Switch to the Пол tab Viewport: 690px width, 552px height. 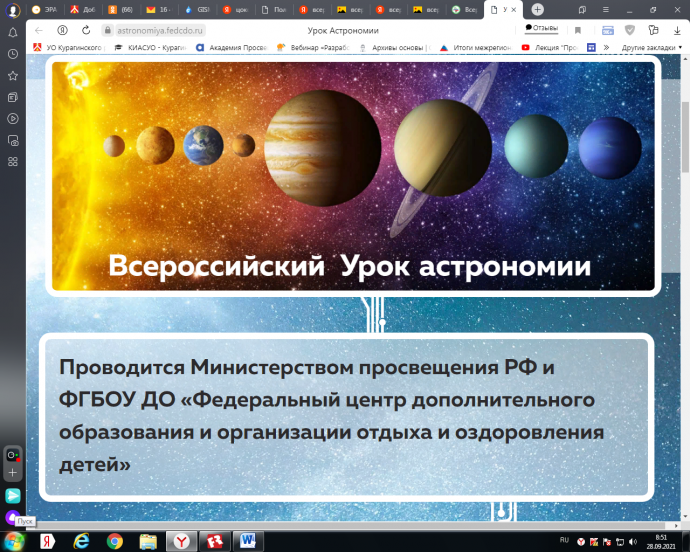(273, 10)
